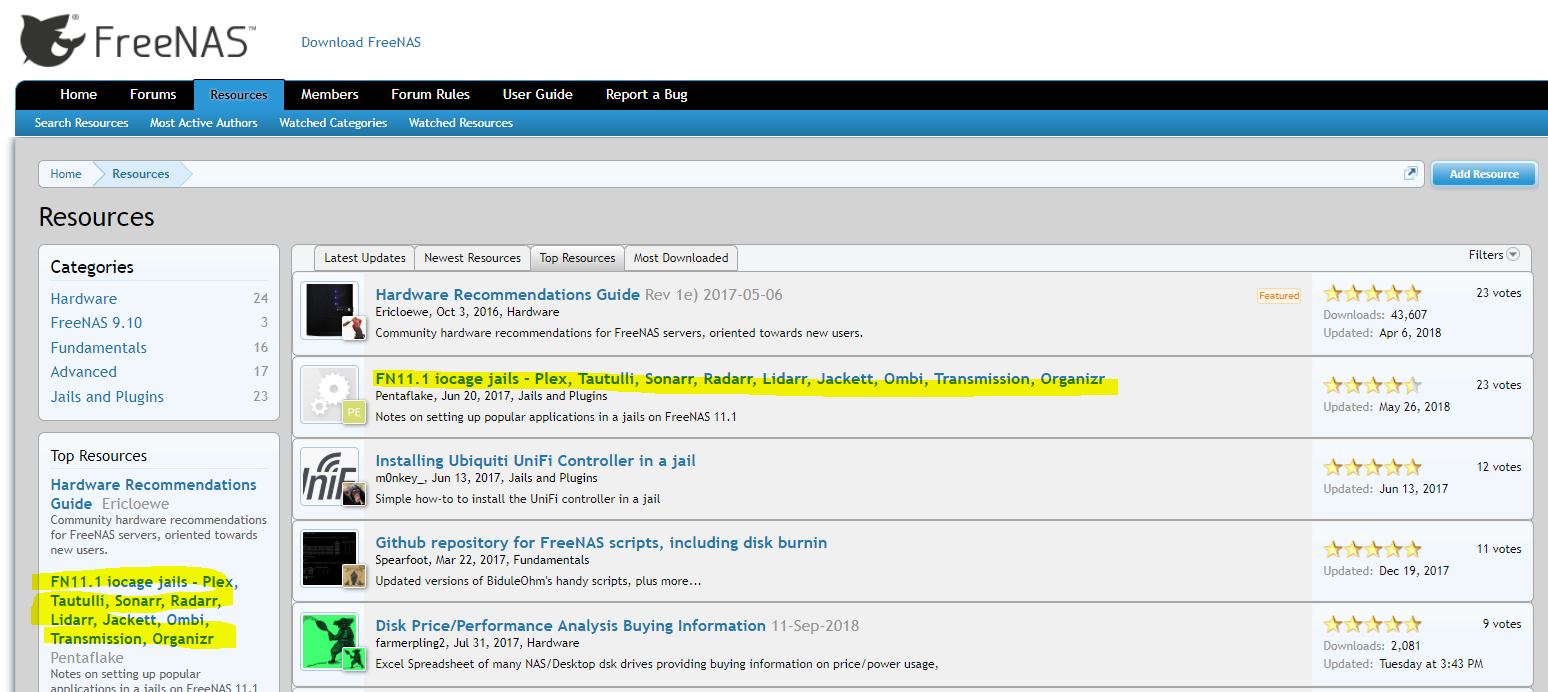The height and width of the screenshot is (692, 1548).
Task: Open Github repository for FreeNAS scripts title
Action: point(601,543)
